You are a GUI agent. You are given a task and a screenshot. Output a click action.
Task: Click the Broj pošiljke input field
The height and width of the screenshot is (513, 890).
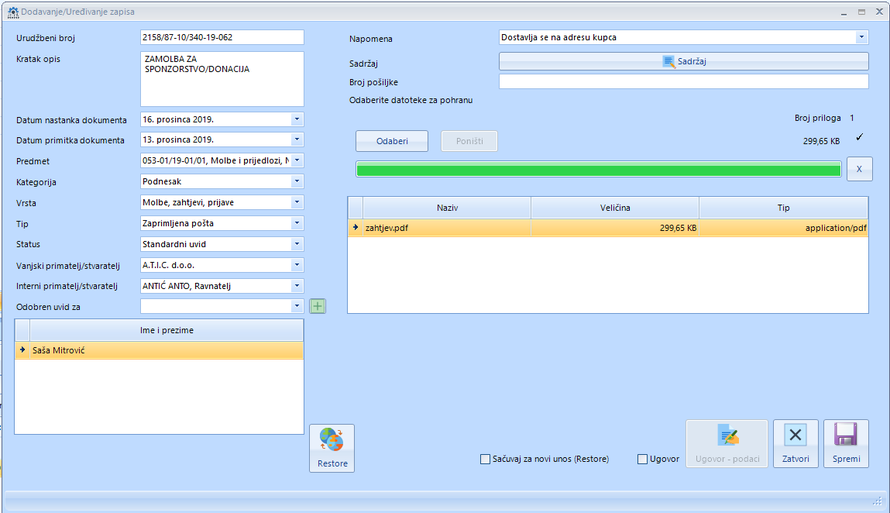pyautogui.click(x=684, y=82)
